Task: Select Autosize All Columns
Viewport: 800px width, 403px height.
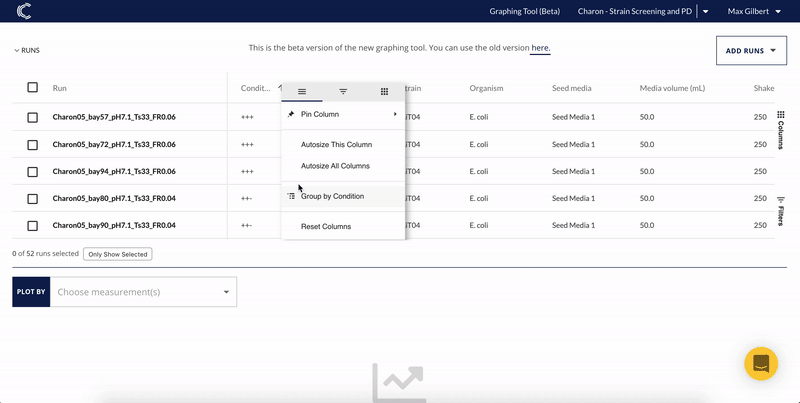Action: (335, 165)
